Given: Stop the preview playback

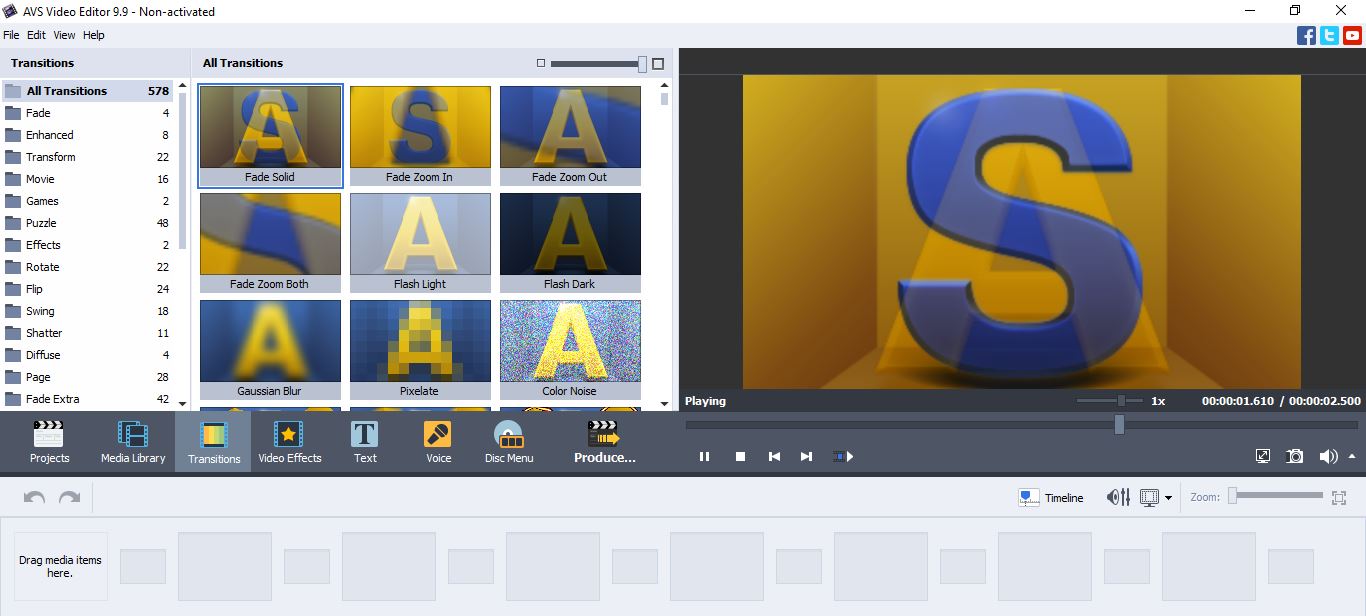Looking at the screenshot, I should coord(740,456).
